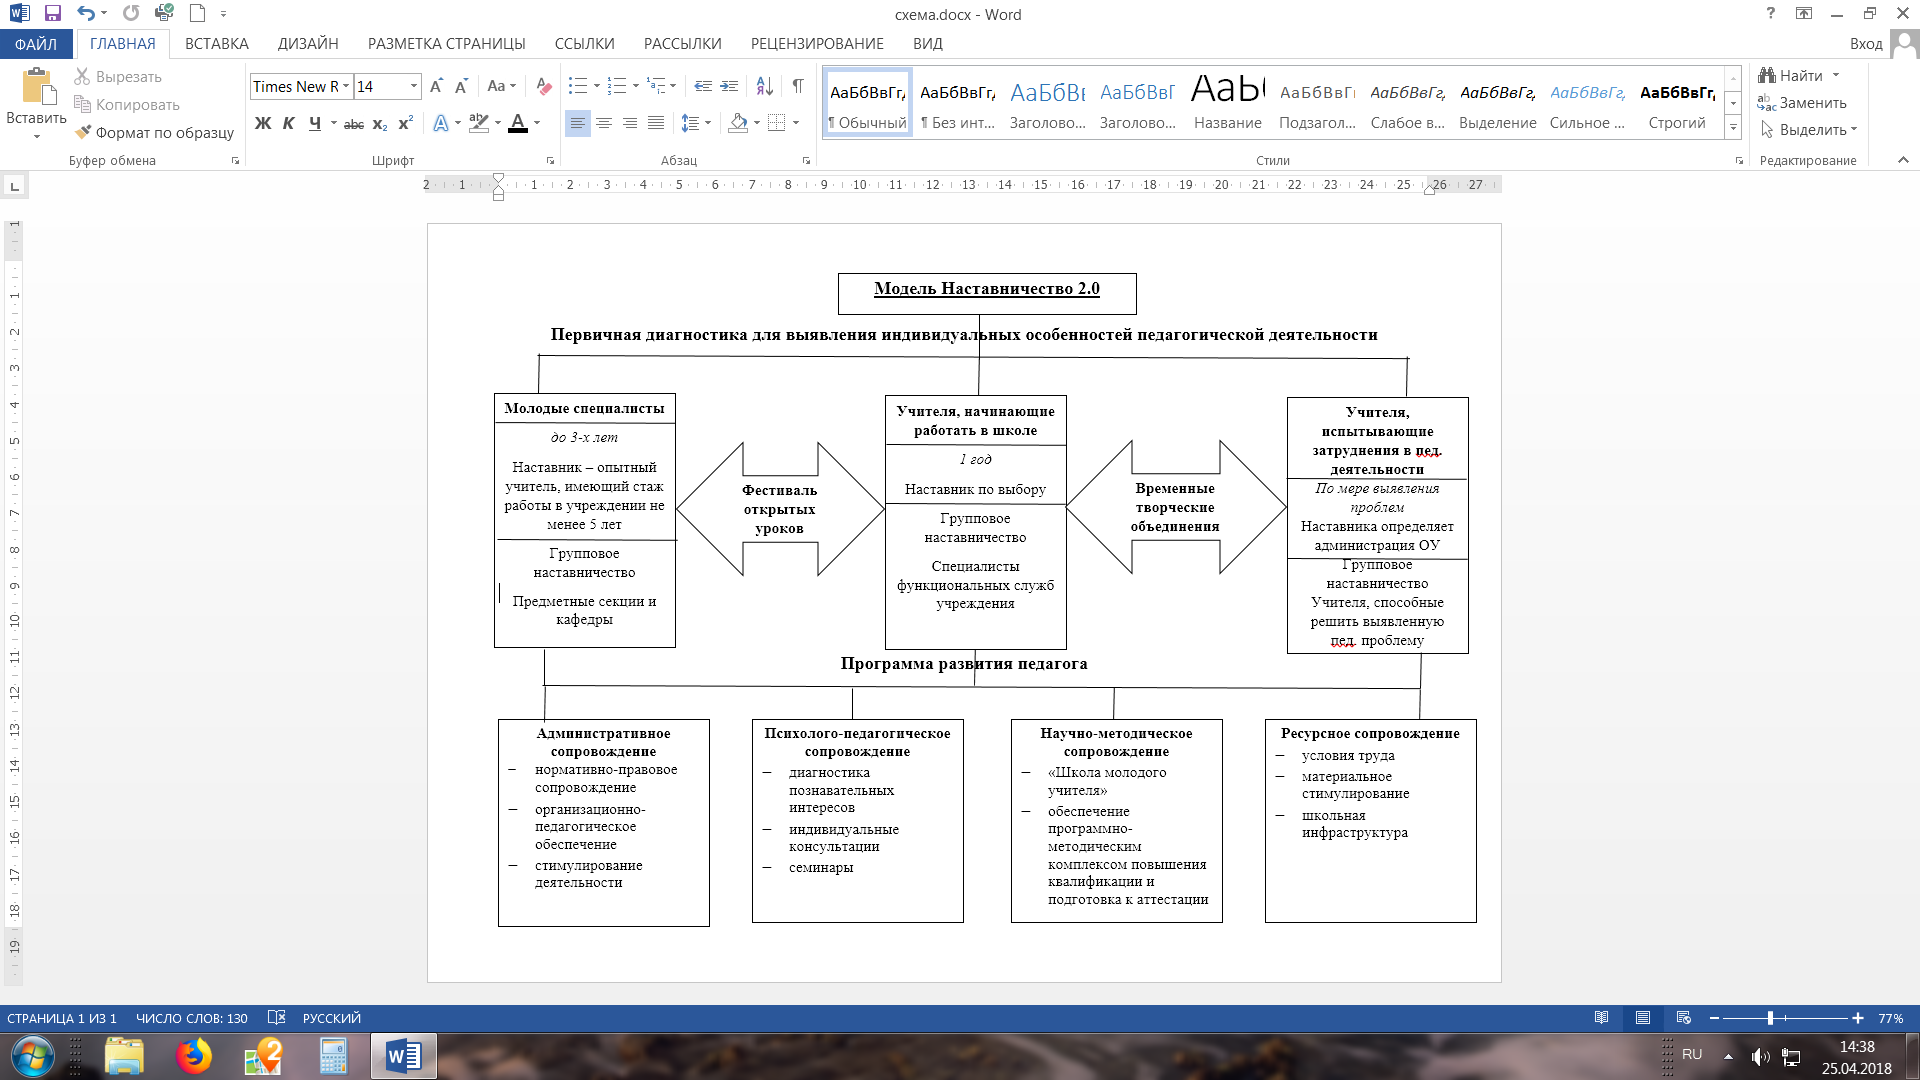Click the Save icon in quick access toolbar

coord(53,14)
